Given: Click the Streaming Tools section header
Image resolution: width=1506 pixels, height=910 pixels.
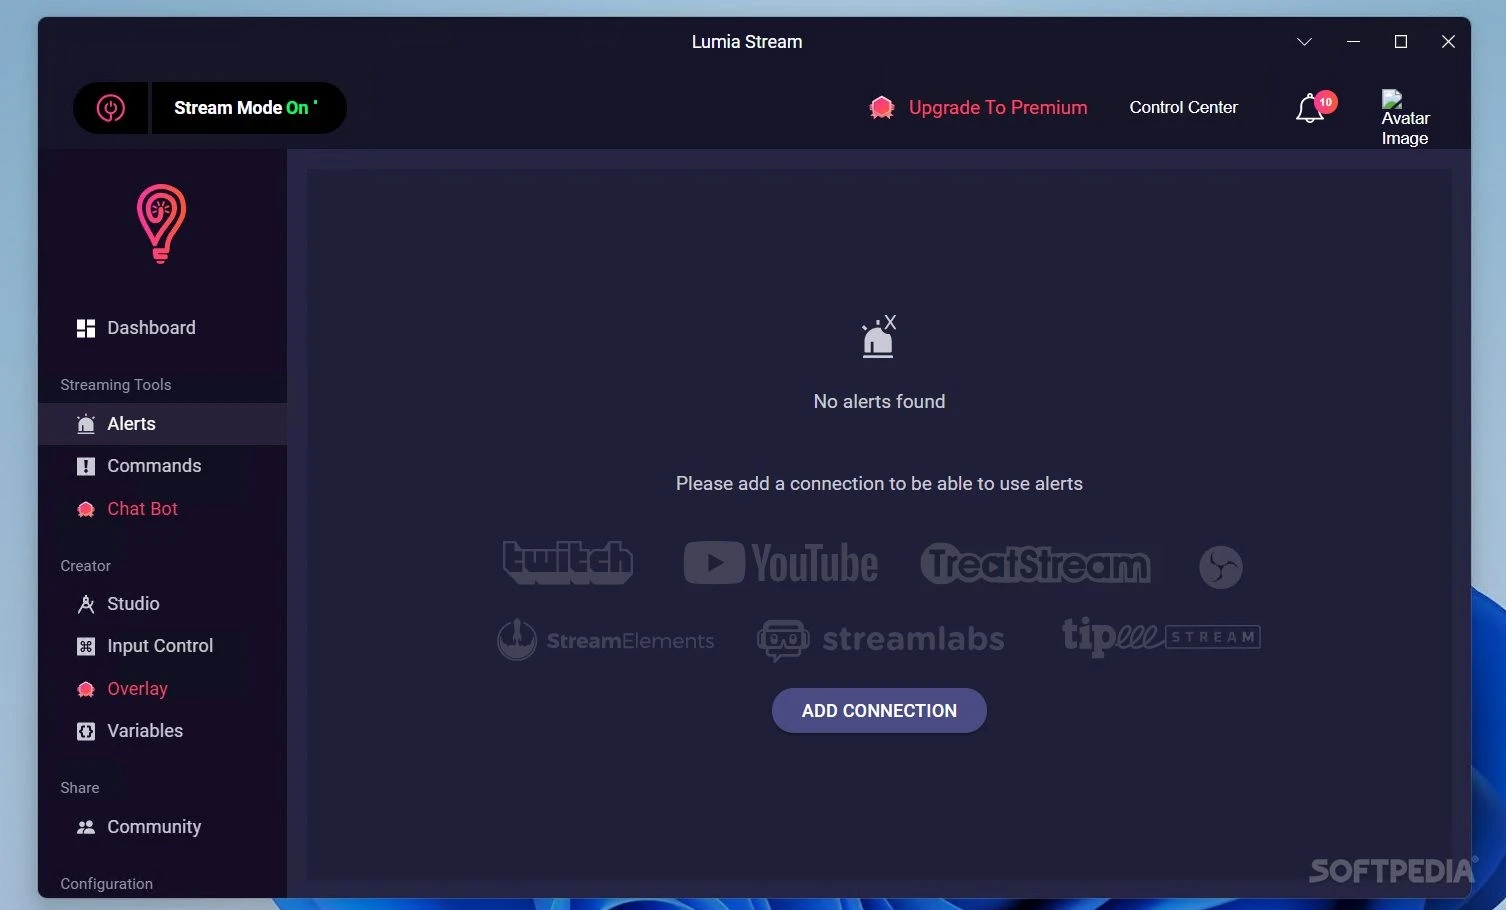Looking at the screenshot, I should (116, 385).
